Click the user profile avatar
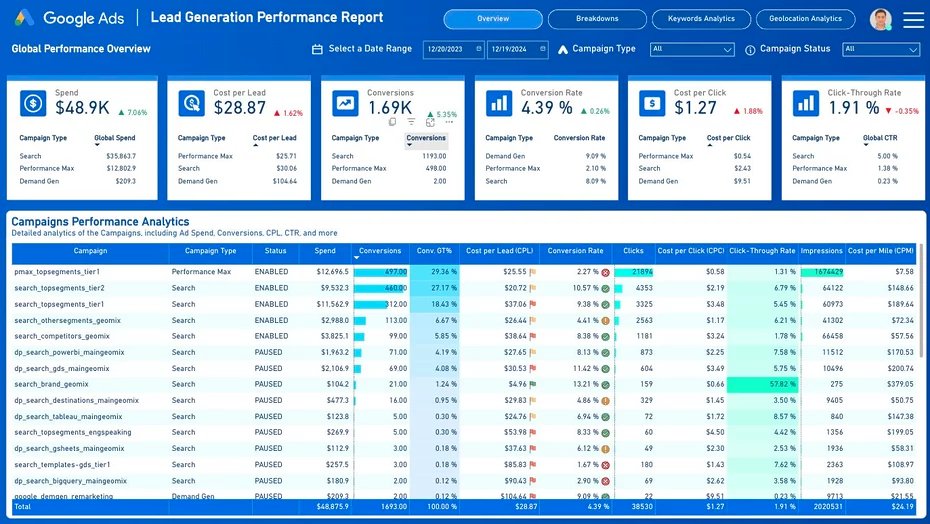This screenshot has height=524, width=930. [881, 20]
